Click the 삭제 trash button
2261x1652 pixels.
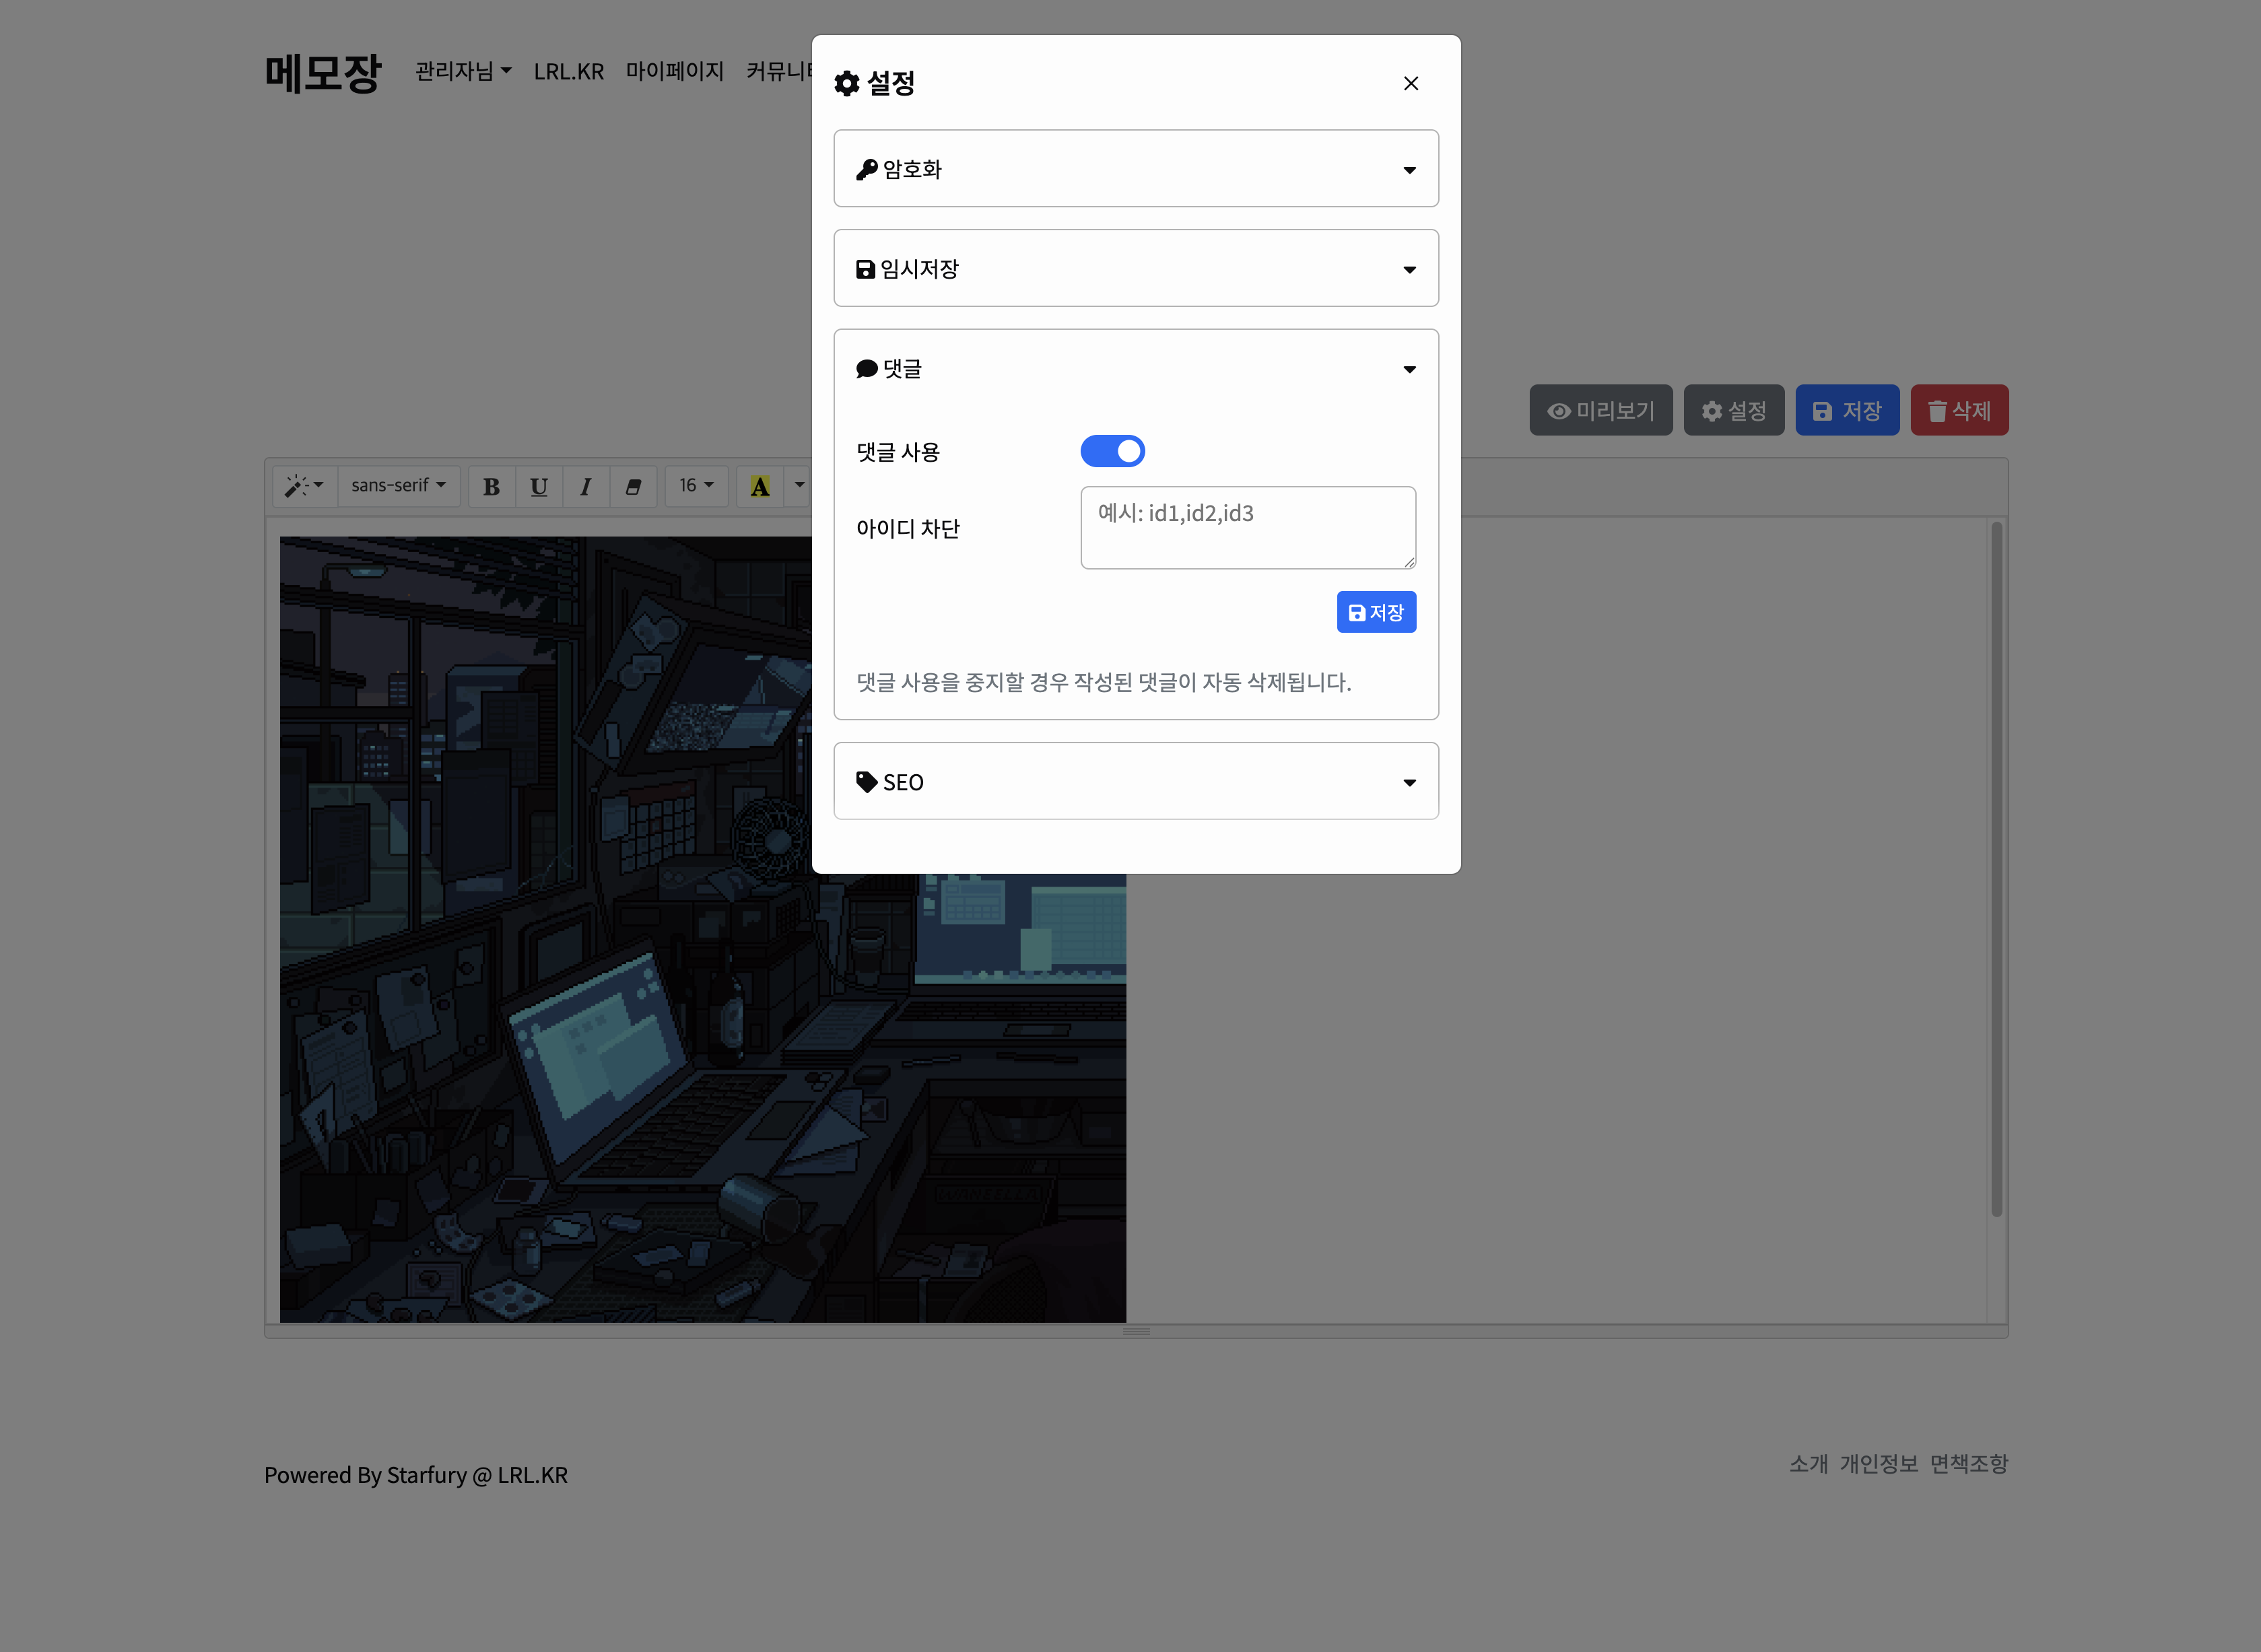point(1959,411)
